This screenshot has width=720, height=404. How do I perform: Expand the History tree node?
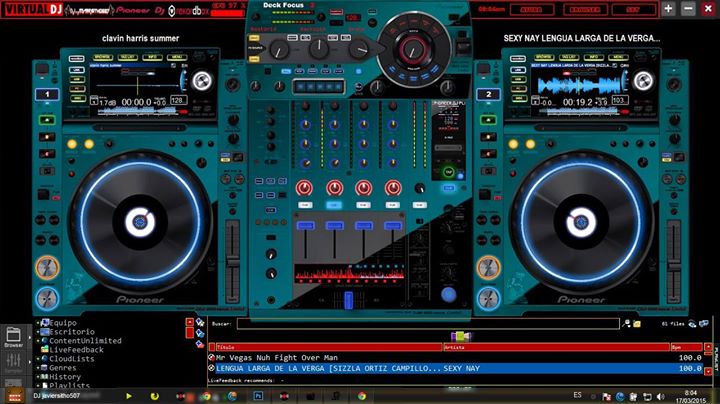(x=38, y=376)
